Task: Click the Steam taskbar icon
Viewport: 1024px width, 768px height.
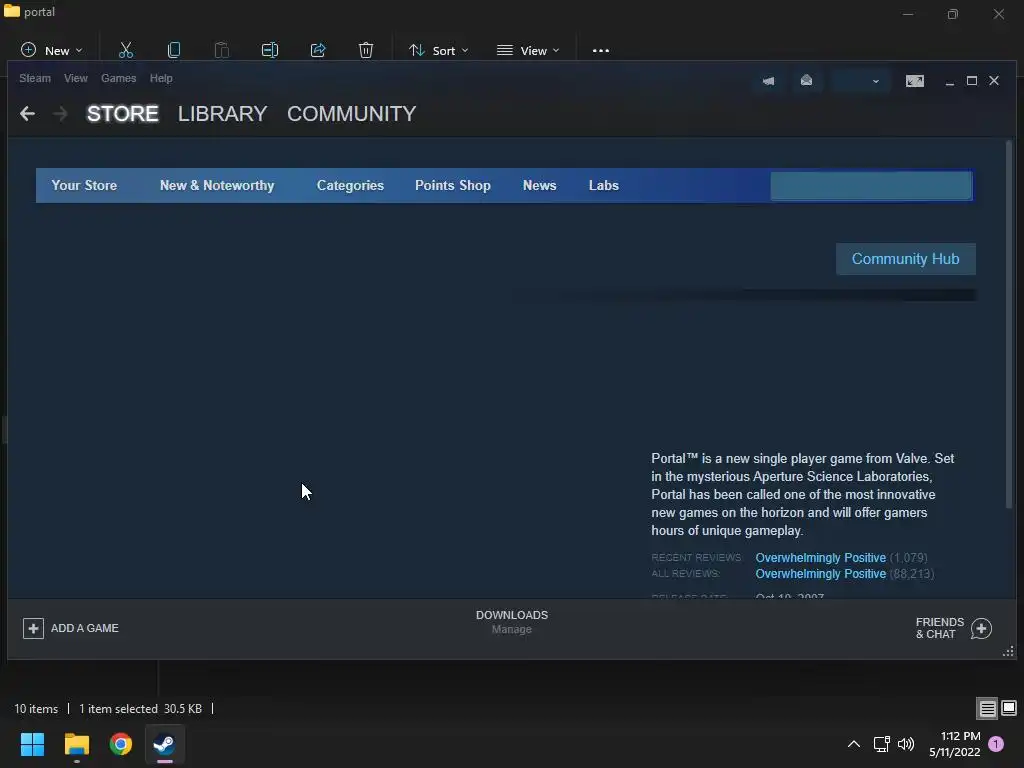Action: pos(165,744)
